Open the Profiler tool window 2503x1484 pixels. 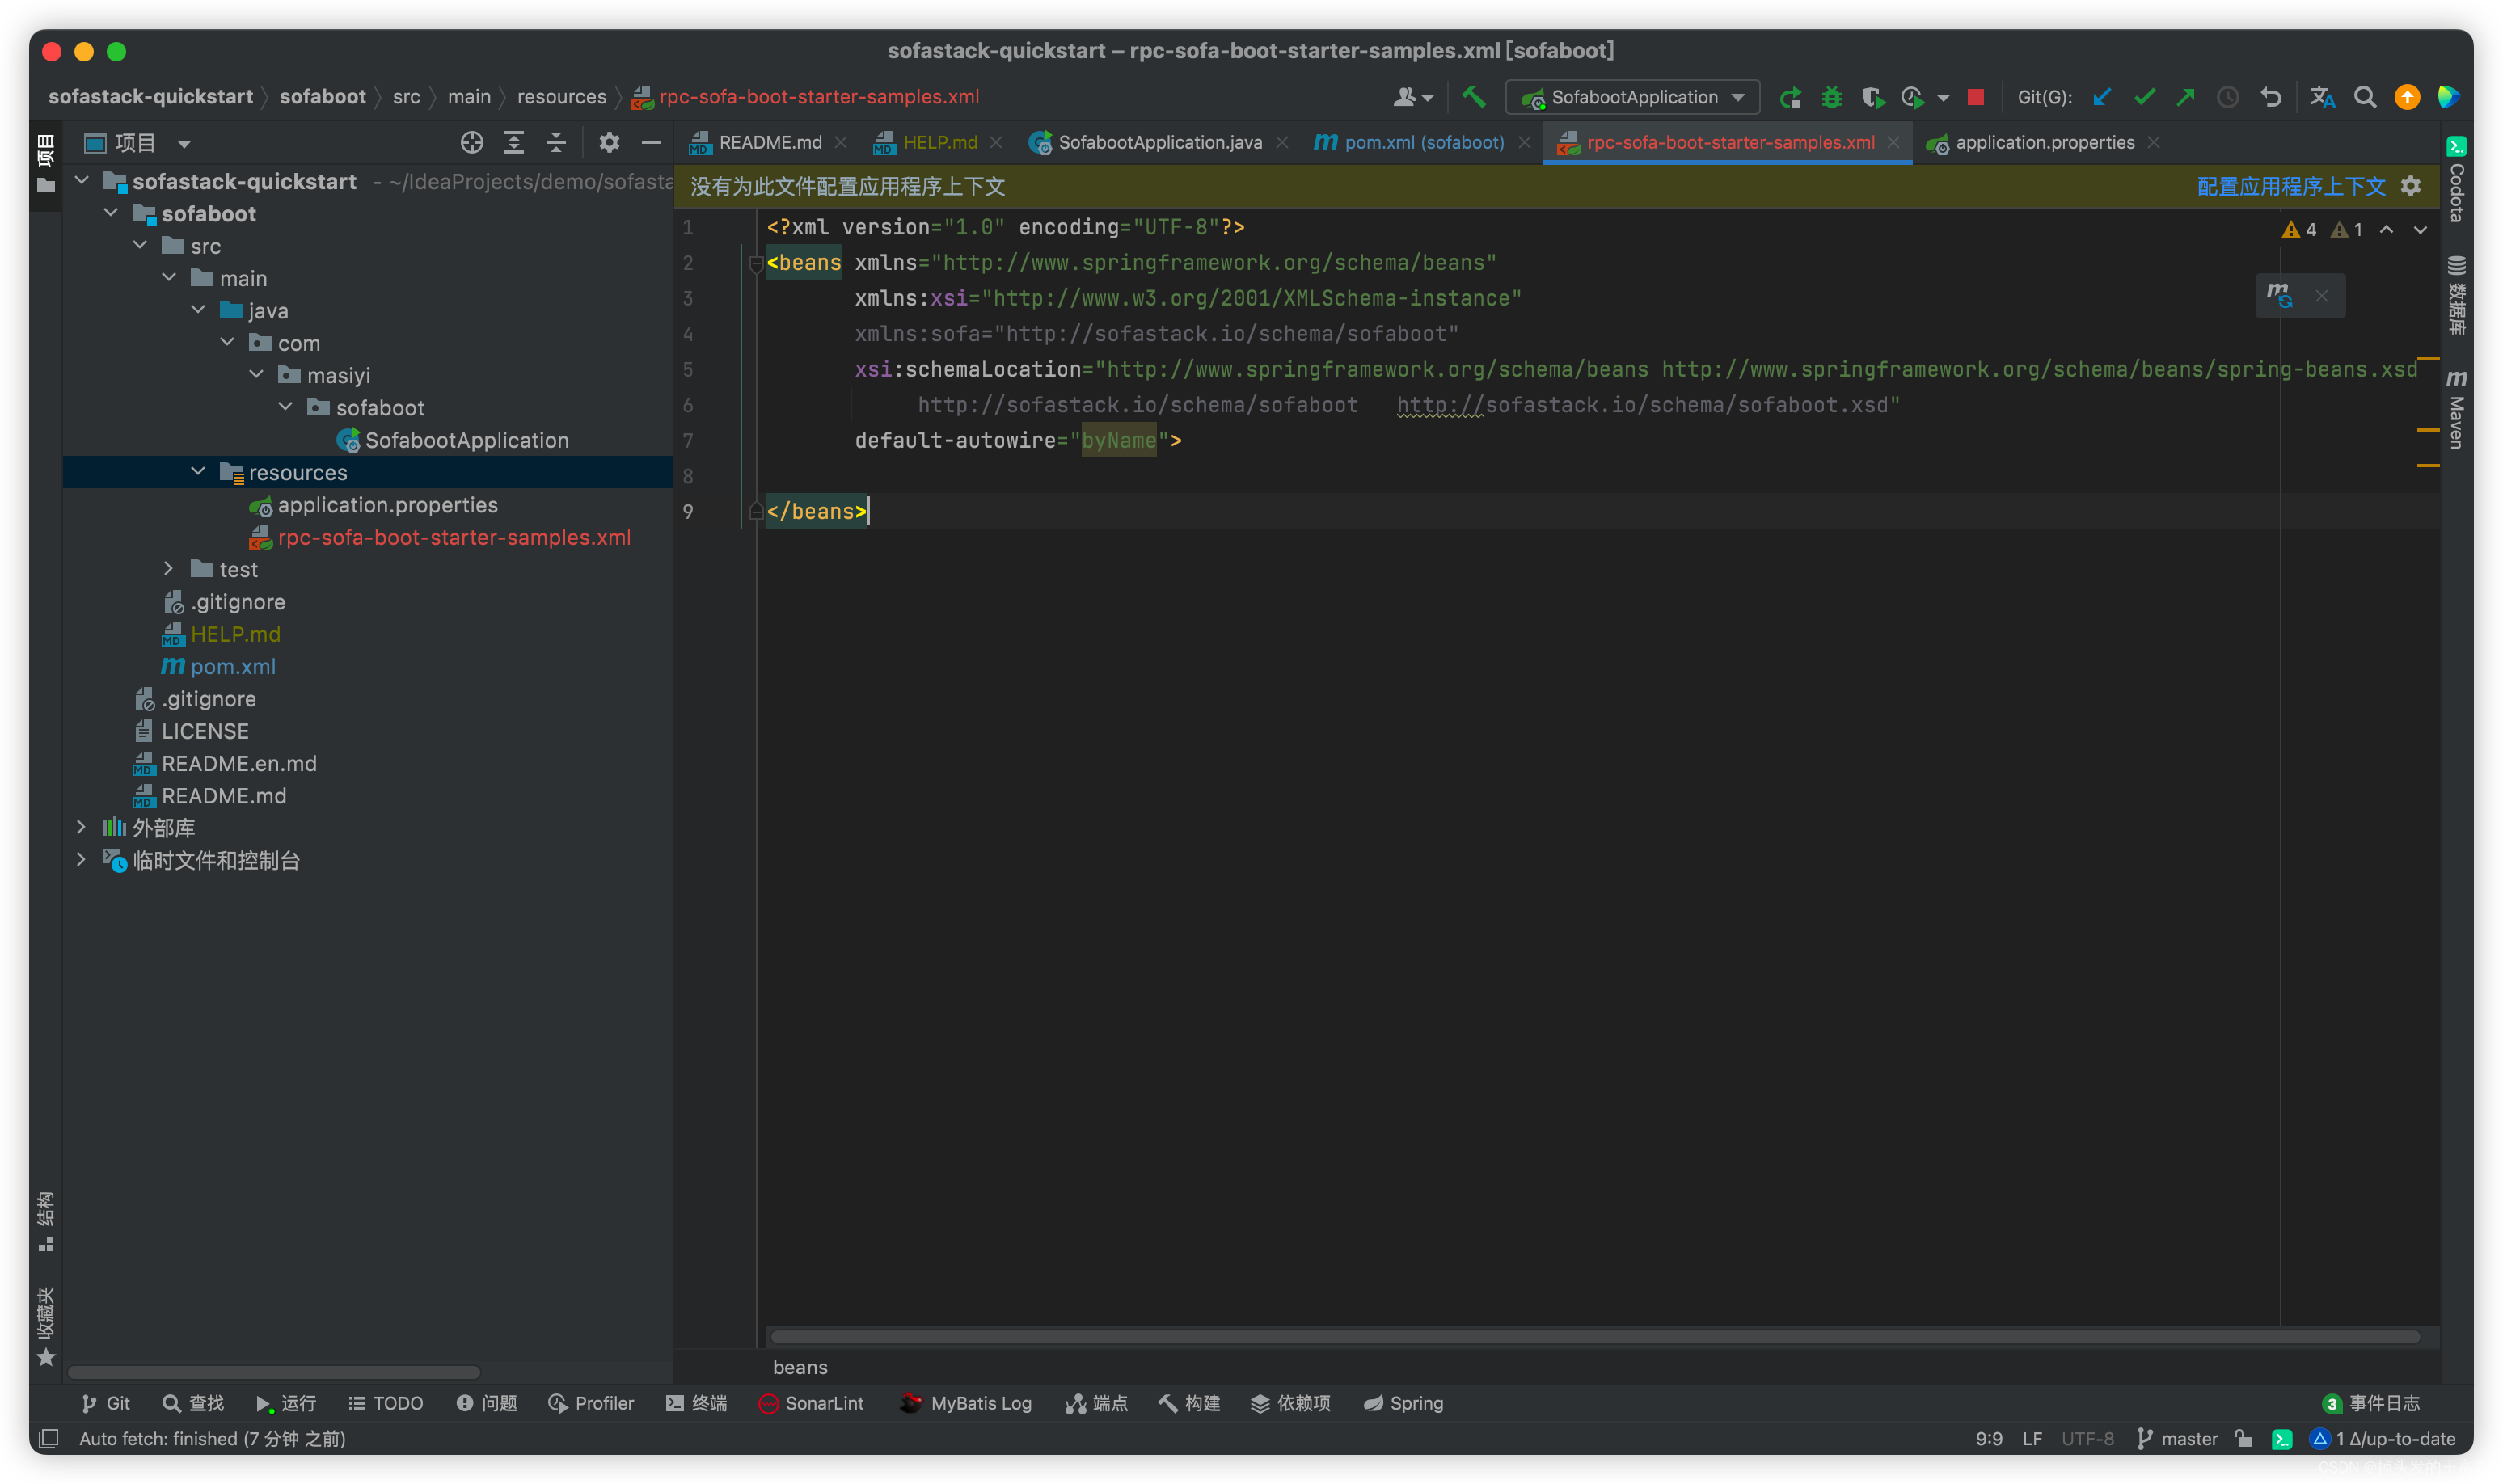(591, 1403)
